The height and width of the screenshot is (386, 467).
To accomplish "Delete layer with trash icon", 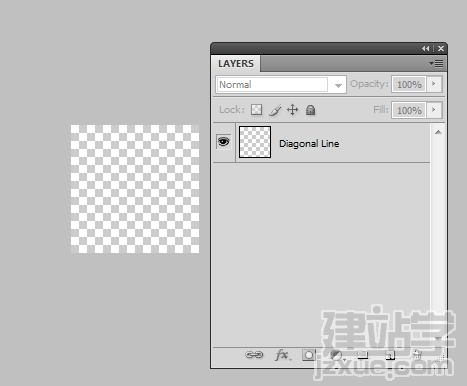I will (417, 355).
